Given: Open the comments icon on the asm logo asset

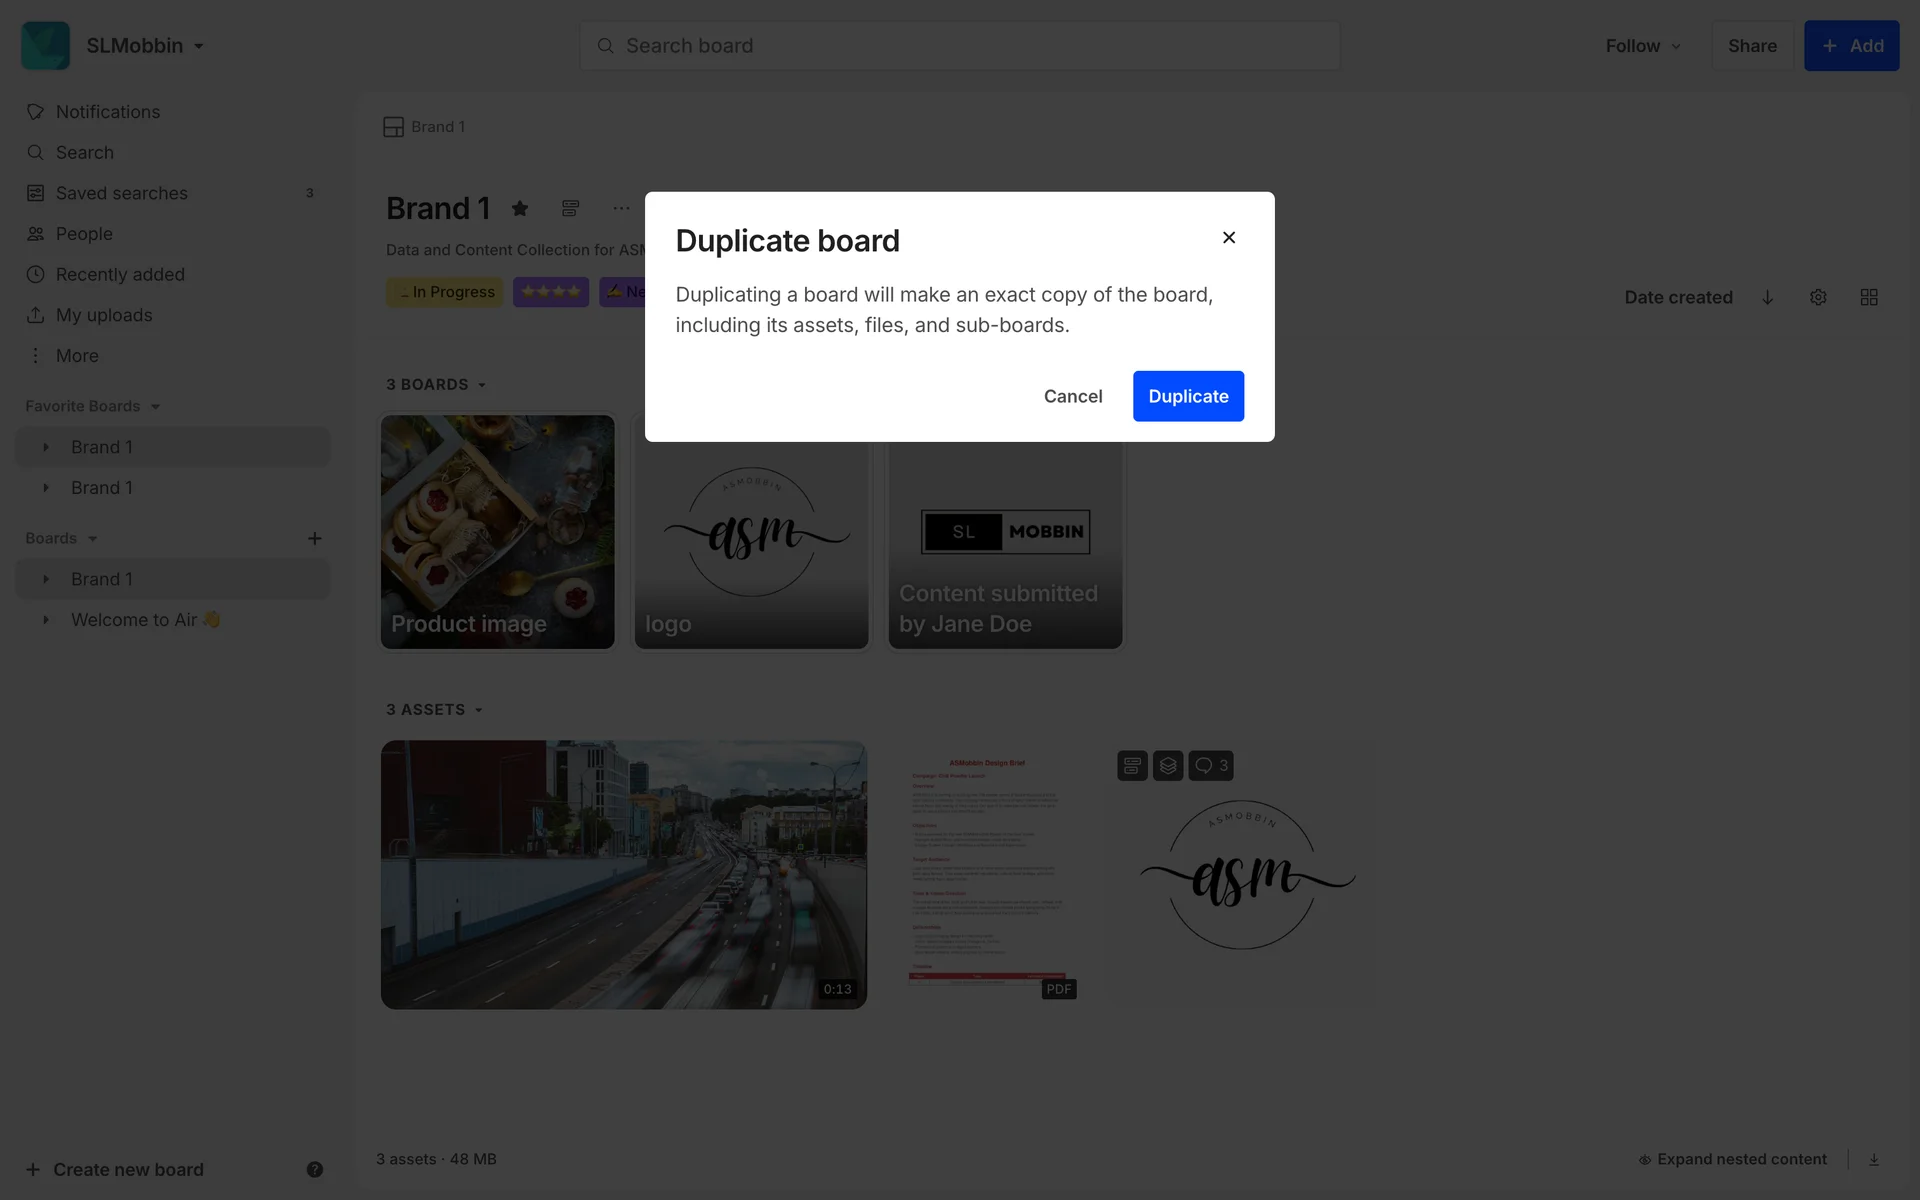Looking at the screenshot, I should (x=1211, y=765).
